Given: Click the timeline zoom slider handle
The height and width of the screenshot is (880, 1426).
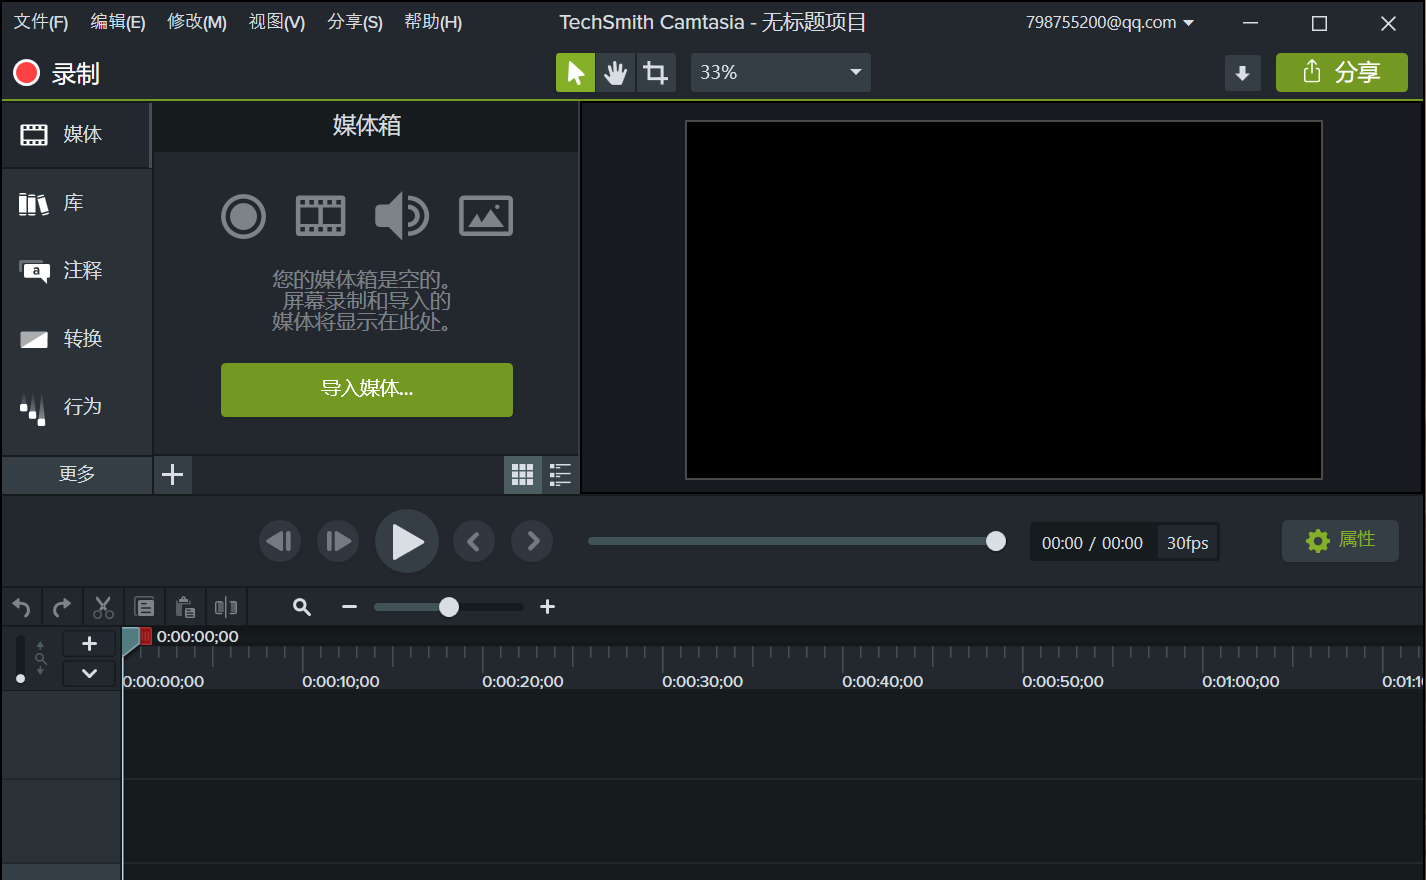Looking at the screenshot, I should (x=449, y=607).
